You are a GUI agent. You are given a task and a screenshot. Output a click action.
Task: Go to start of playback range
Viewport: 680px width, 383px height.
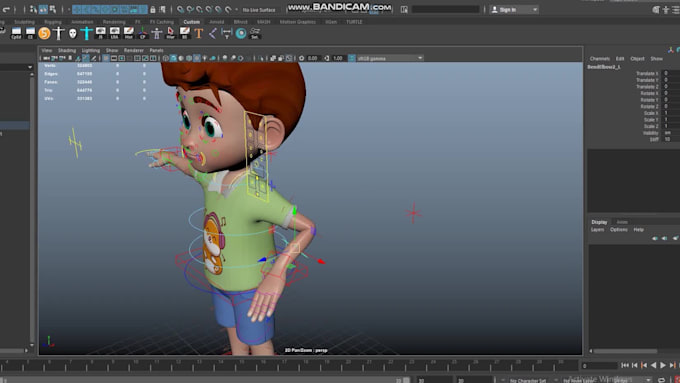pyautogui.click(x=624, y=366)
